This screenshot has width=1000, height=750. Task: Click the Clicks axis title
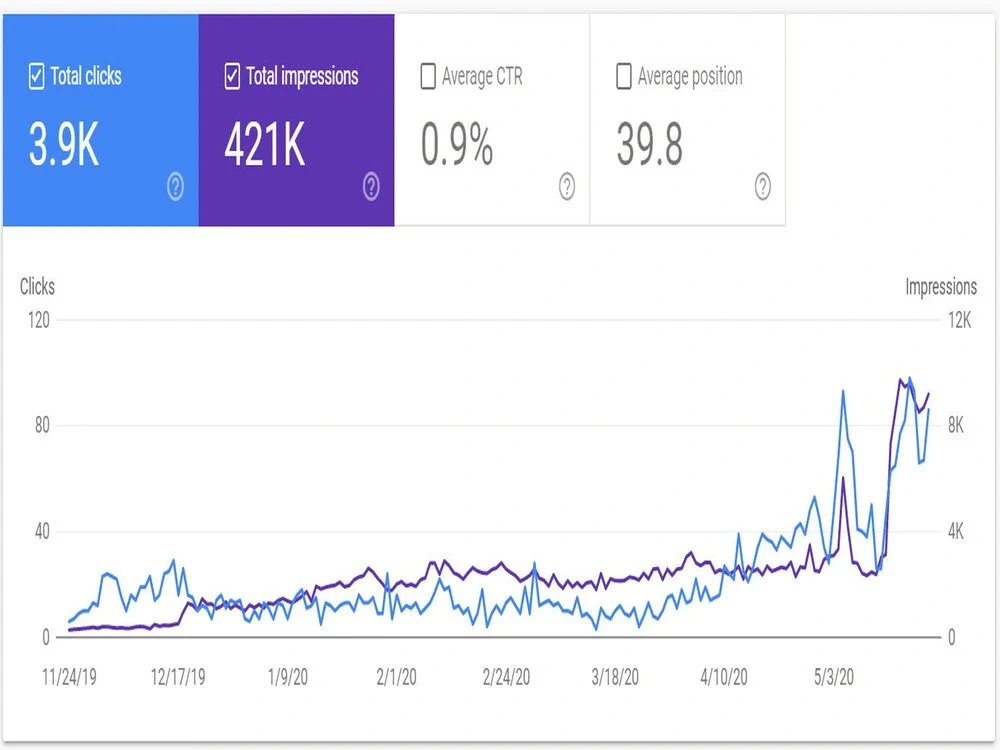tap(37, 286)
